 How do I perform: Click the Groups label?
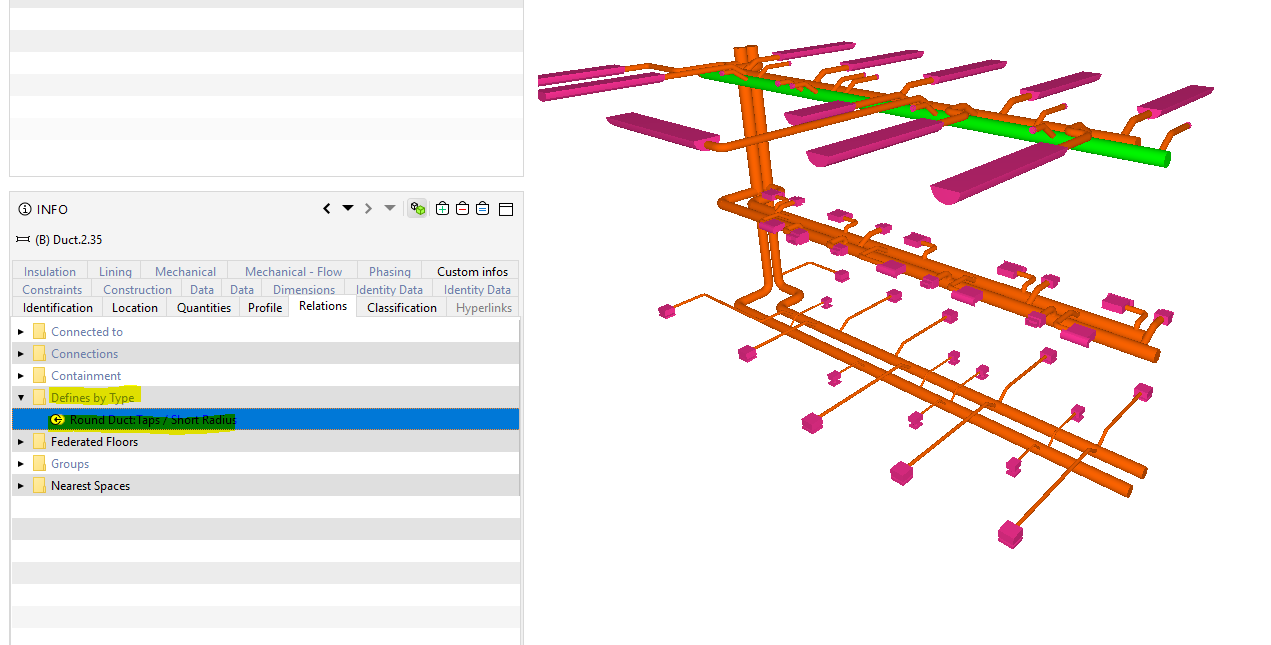click(70, 464)
